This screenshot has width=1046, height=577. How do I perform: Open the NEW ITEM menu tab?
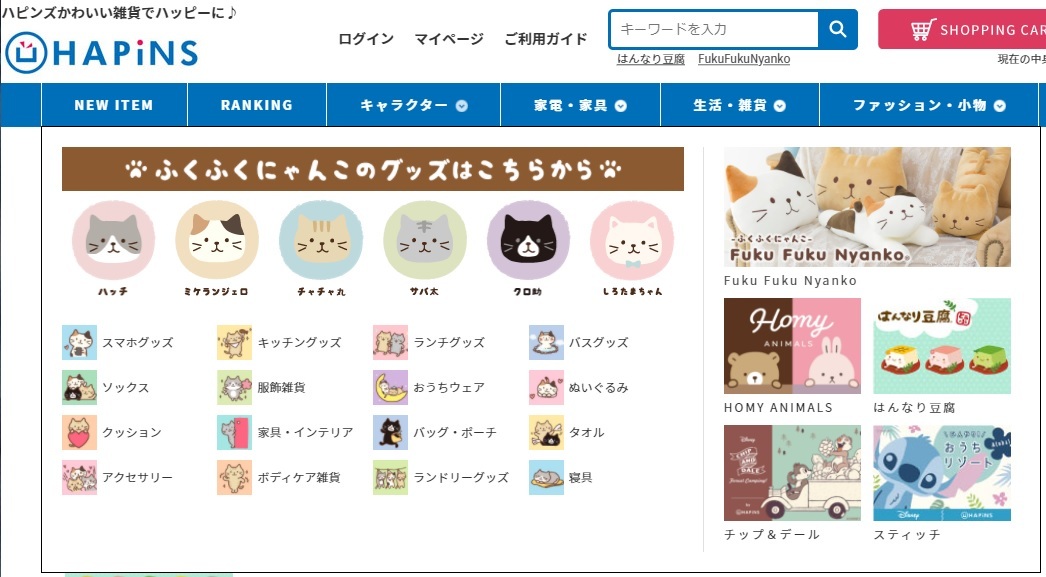click(114, 105)
